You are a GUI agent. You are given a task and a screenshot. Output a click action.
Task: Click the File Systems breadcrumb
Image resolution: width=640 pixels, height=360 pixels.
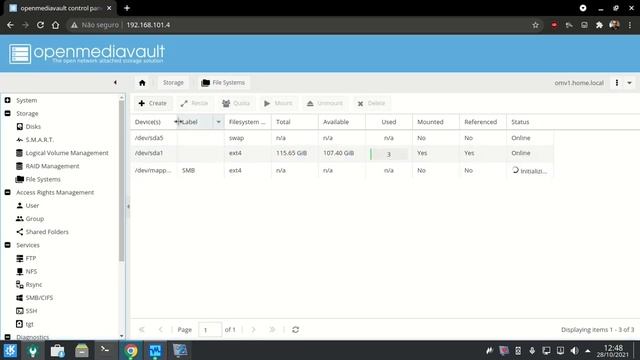[x=224, y=83]
